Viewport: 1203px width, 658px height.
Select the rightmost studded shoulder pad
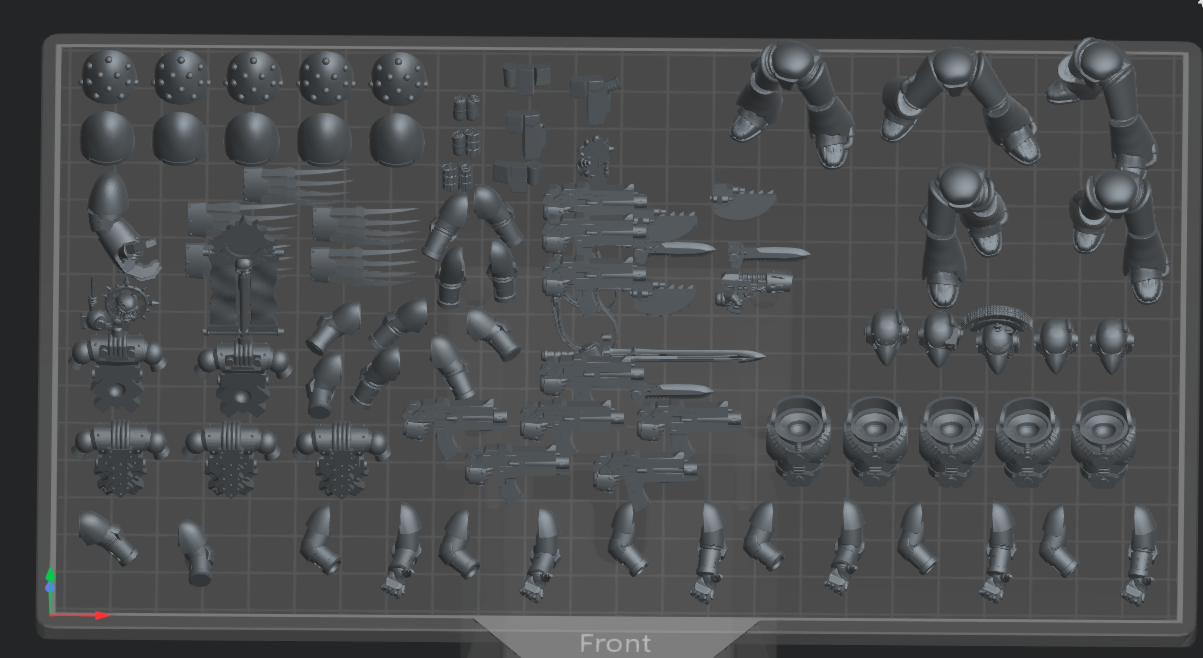coord(399,77)
